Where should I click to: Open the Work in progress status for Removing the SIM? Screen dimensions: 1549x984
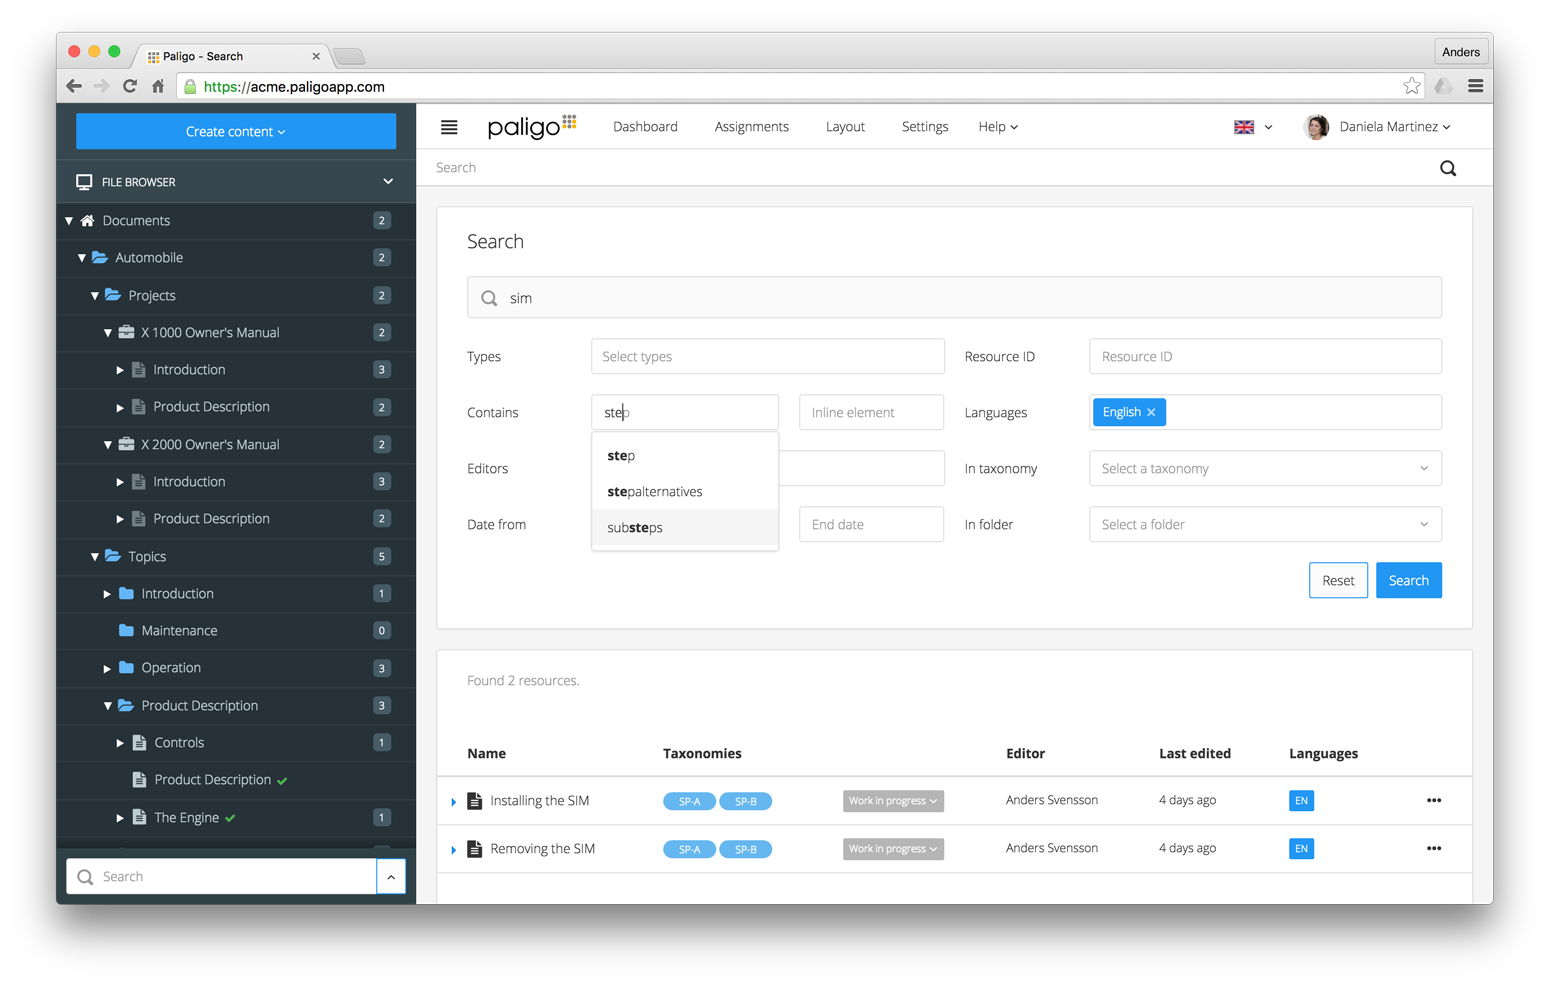(x=893, y=849)
